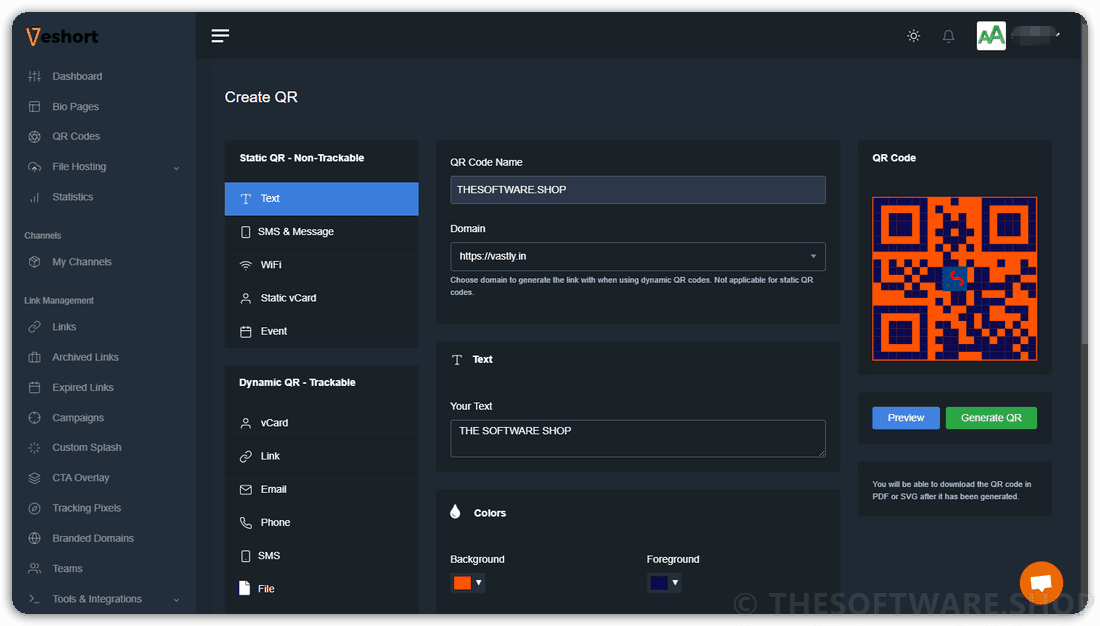Click the File Hosting cloud icon
The height and width of the screenshot is (626, 1100).
pos(34,167)
